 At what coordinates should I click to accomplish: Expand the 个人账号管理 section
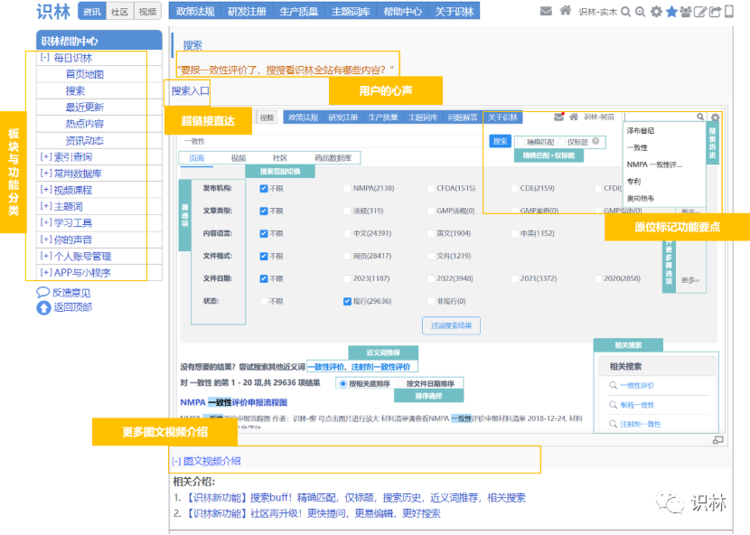(x=46, y=256)
